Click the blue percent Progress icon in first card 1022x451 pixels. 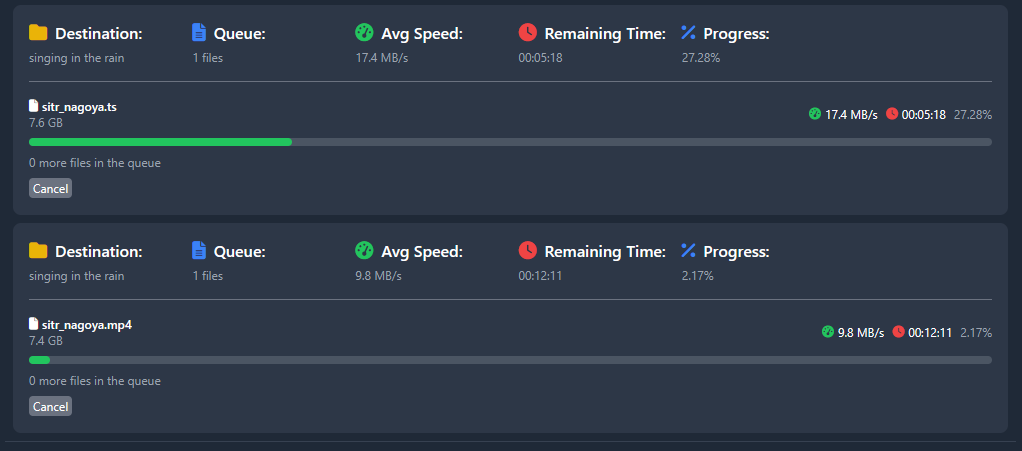point(688,33)
